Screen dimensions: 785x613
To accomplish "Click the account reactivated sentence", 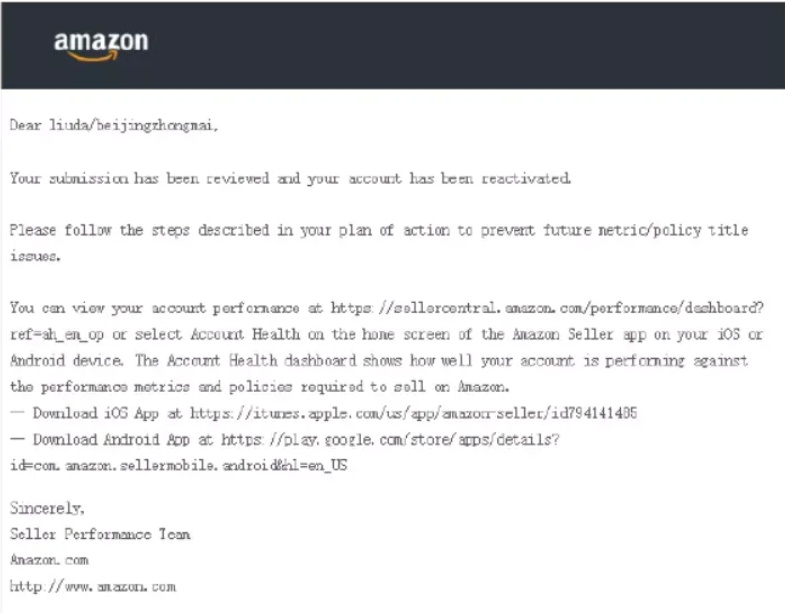I will 290,178.
